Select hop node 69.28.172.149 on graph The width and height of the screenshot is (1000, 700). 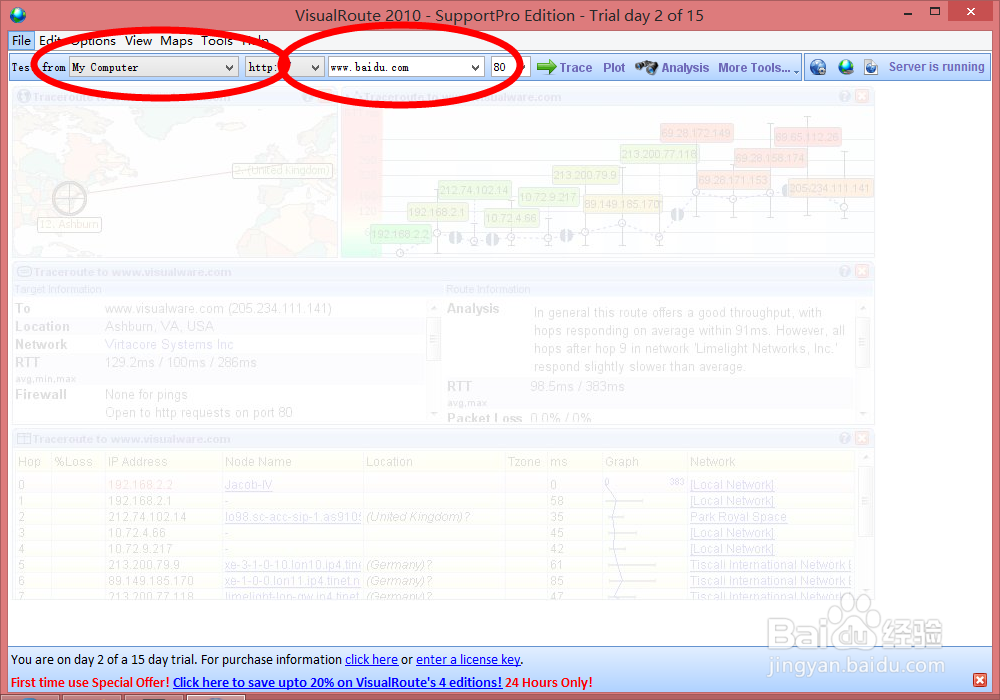pos(696,133)
